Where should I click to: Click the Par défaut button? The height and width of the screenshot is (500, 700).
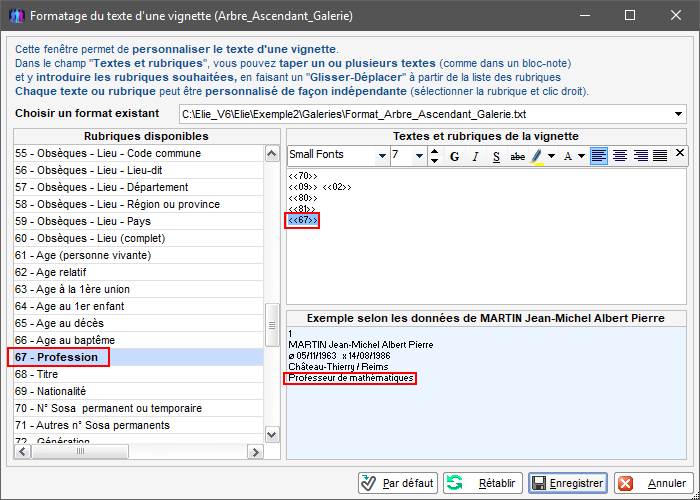pyautogui.click(x=398, y=483)
